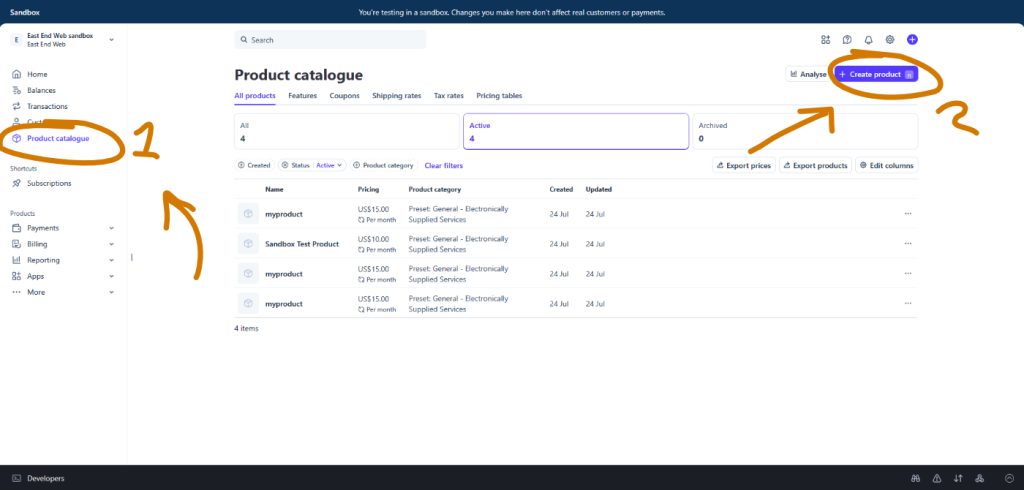The height and width of the screenshot is (490, 1024).
Task: Switch to the Tax rates tab
Action: click(449, 96)
